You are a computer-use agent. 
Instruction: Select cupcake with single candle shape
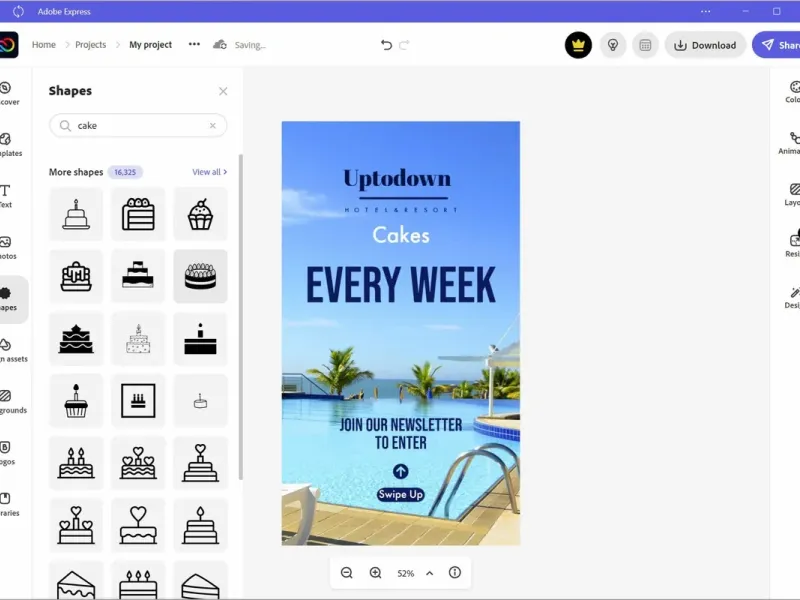point(76,401)
